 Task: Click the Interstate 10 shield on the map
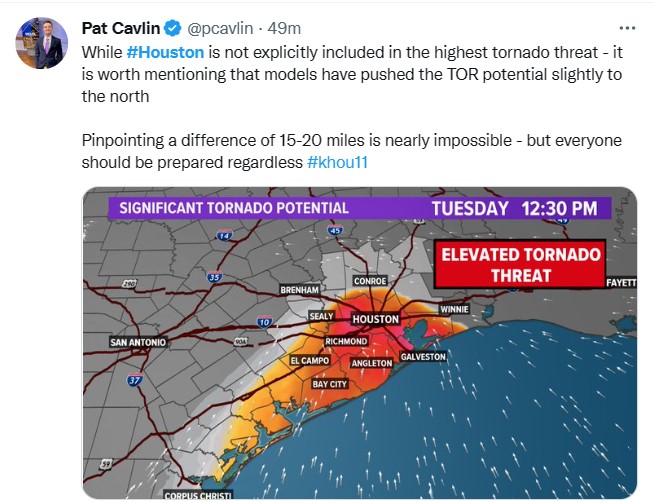(264, 322)
